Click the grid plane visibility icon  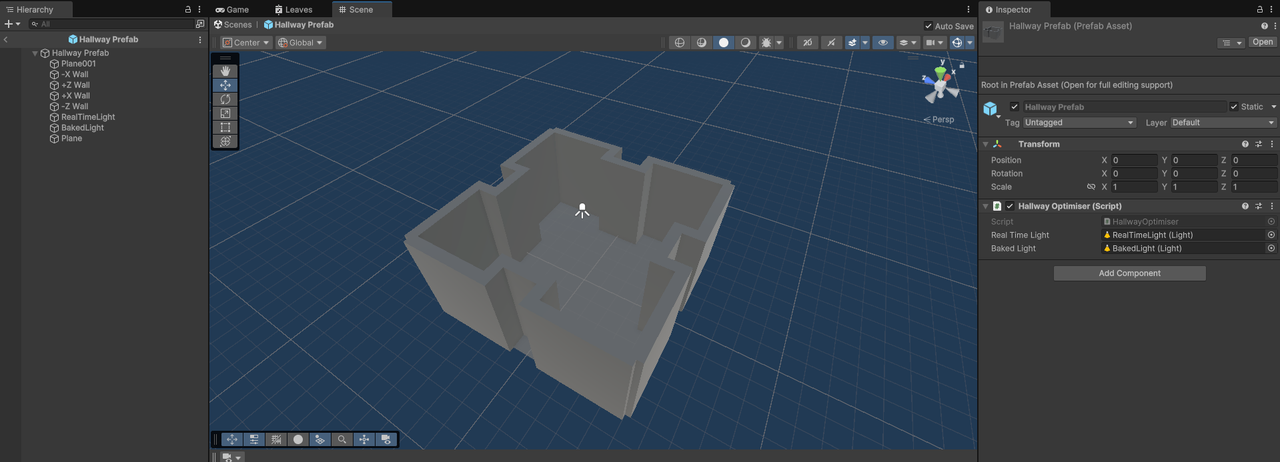point(320,439)
